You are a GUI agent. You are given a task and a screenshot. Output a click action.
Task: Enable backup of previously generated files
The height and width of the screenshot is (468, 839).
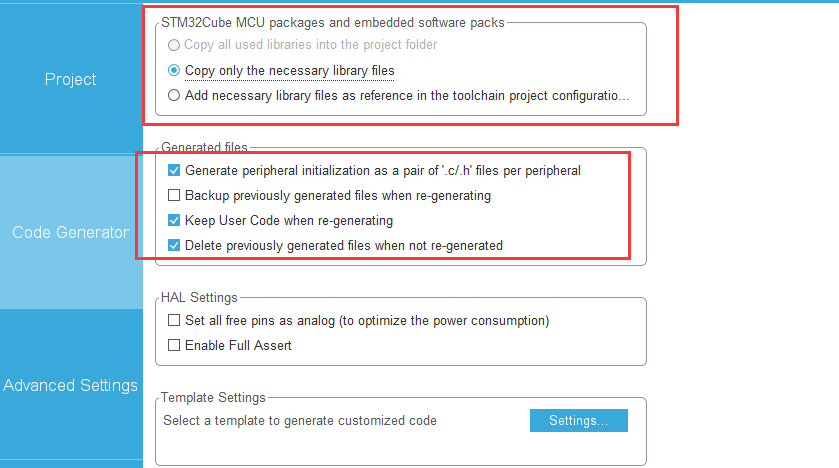(x=175, y=196)
